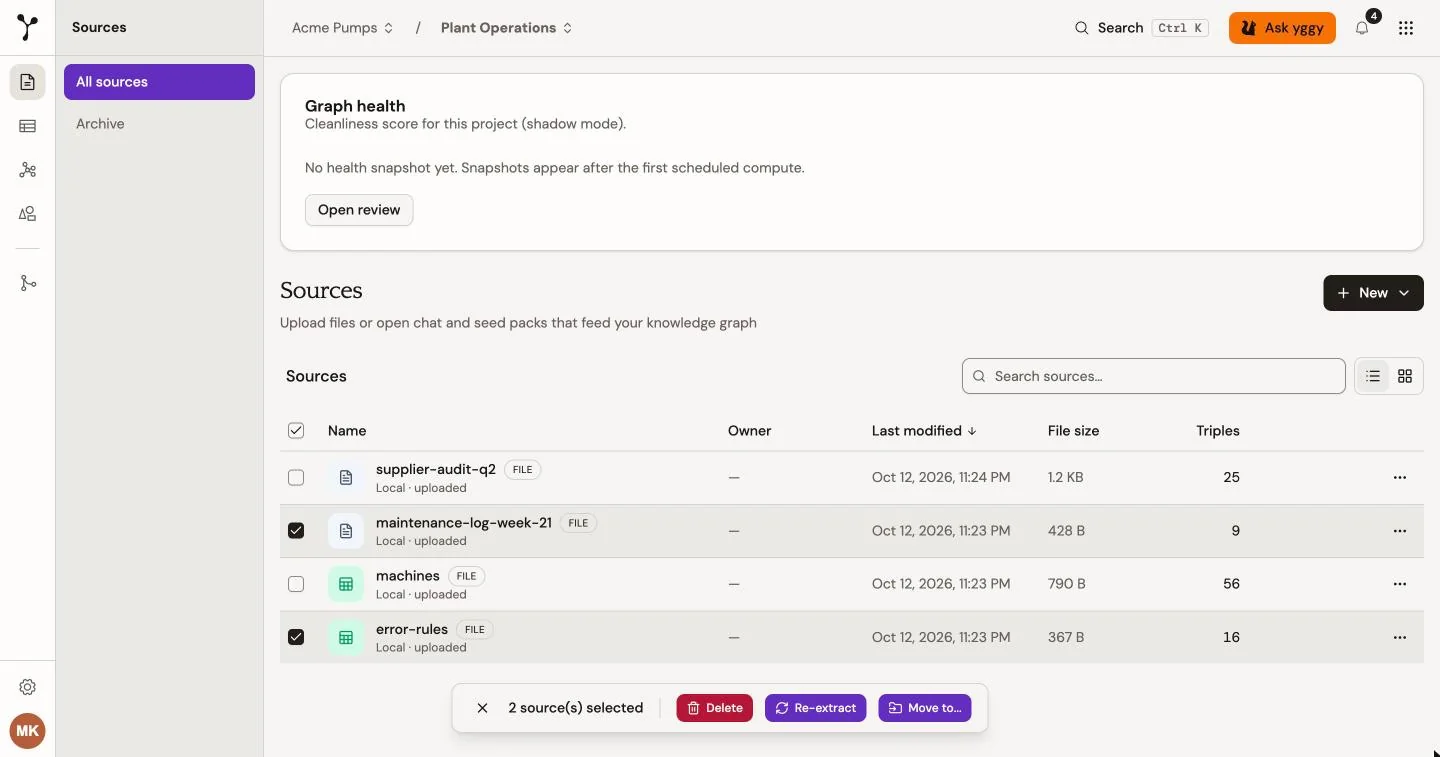
Task: Toggle the select-all checkbox in header
Action: 296,431
